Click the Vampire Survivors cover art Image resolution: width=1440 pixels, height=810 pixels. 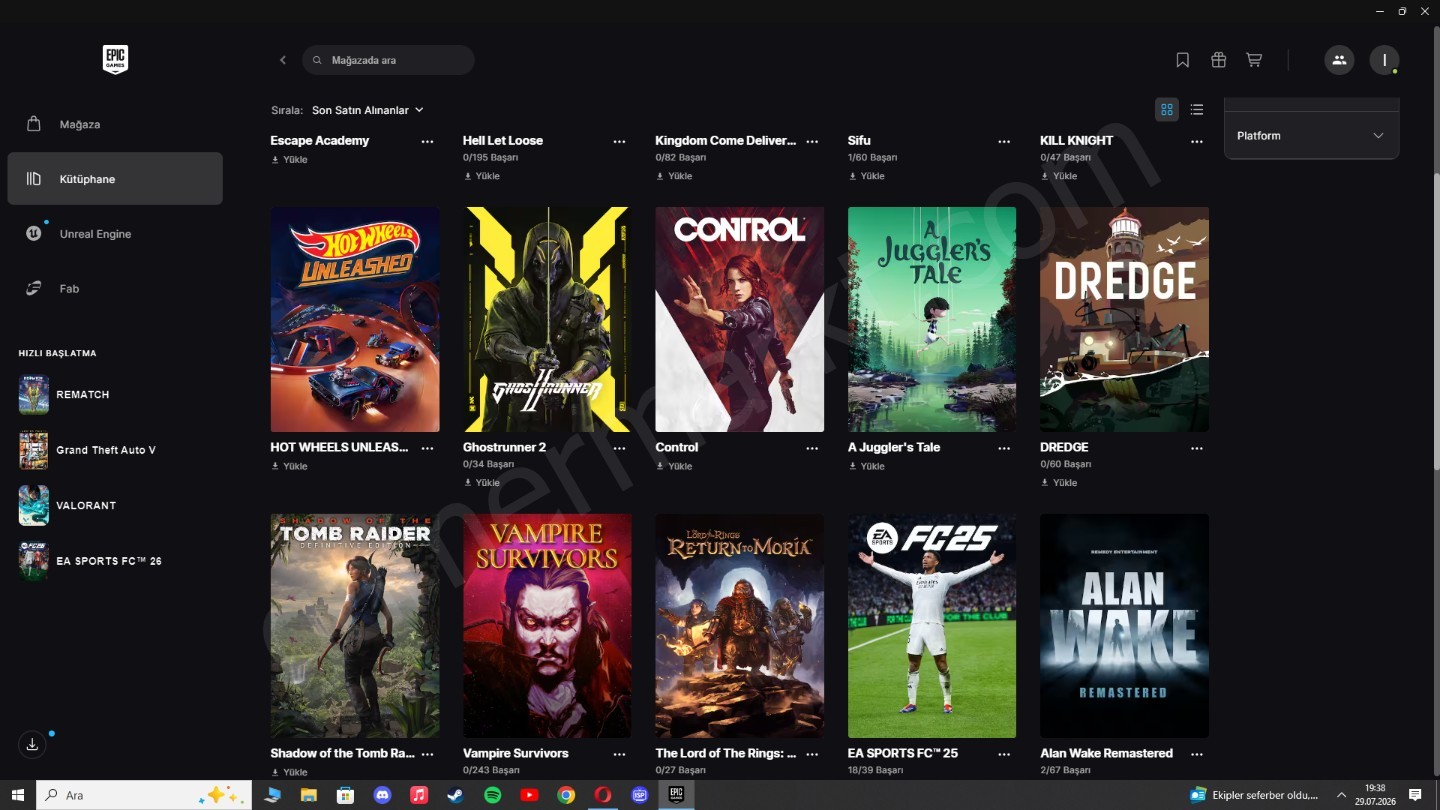point(547,626)
